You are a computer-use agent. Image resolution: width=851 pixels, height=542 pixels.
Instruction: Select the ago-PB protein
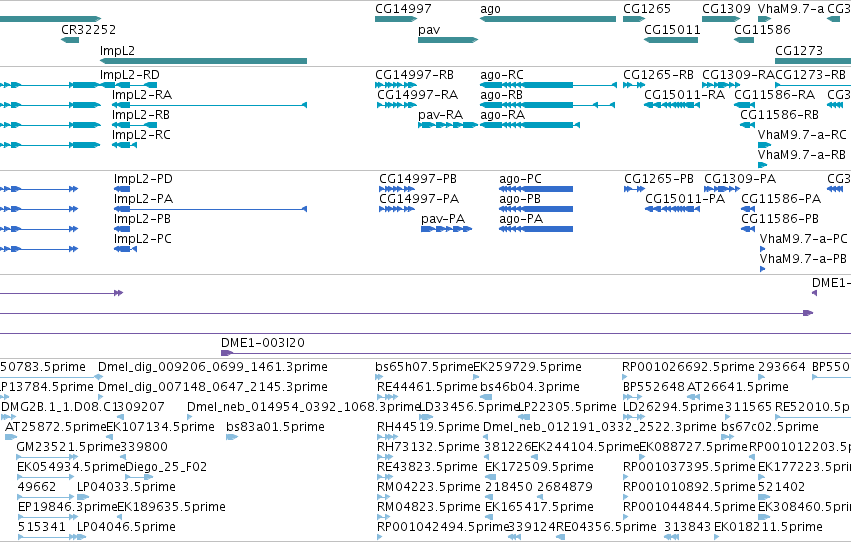click(536, 209)
